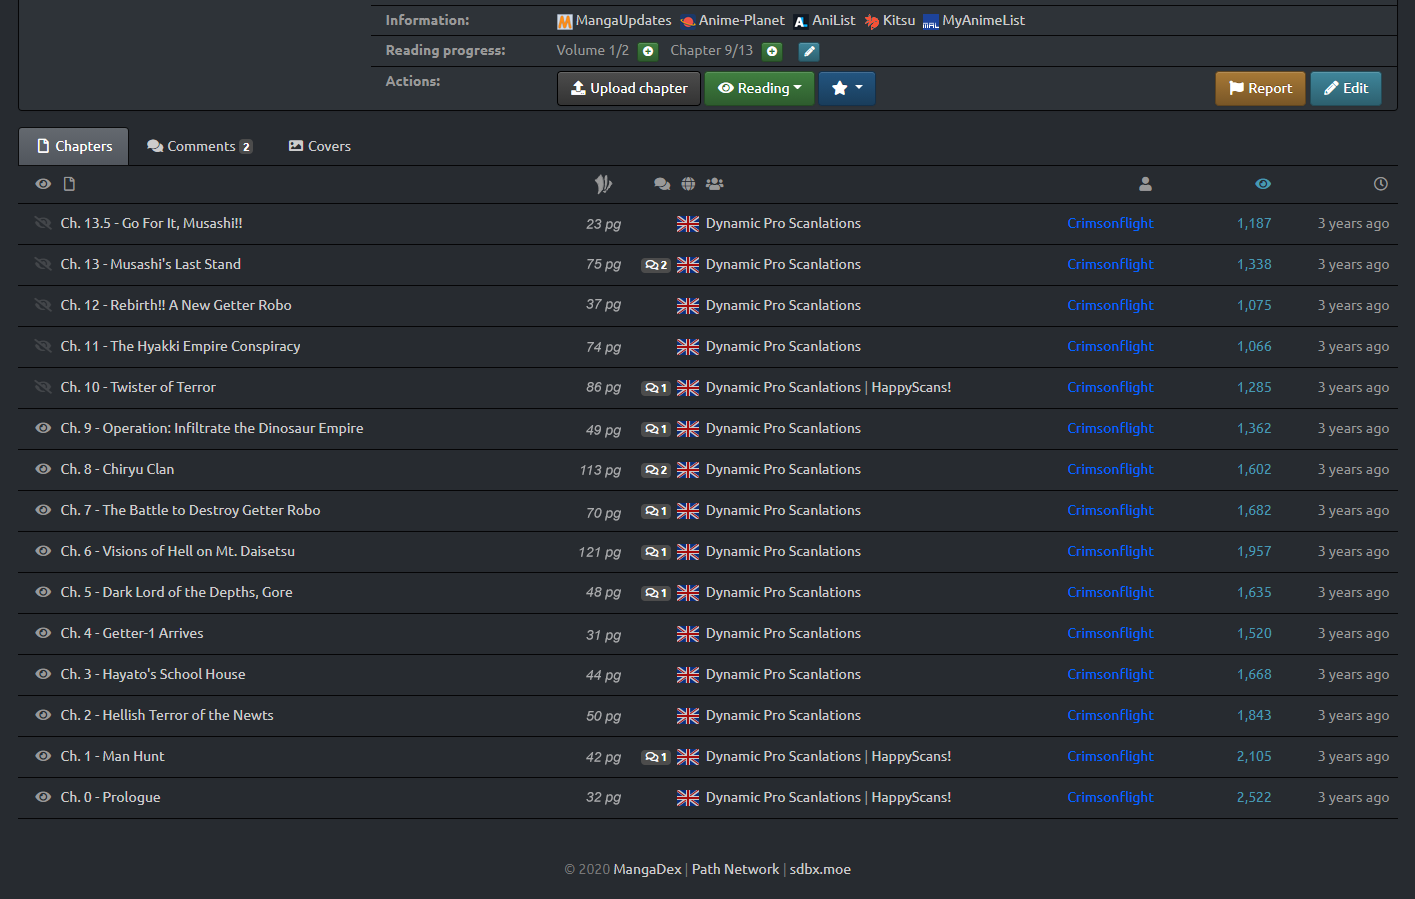Open the star rating dropdown
The height and width of the screenshot is (899, 1415).
tap(846, 88)
